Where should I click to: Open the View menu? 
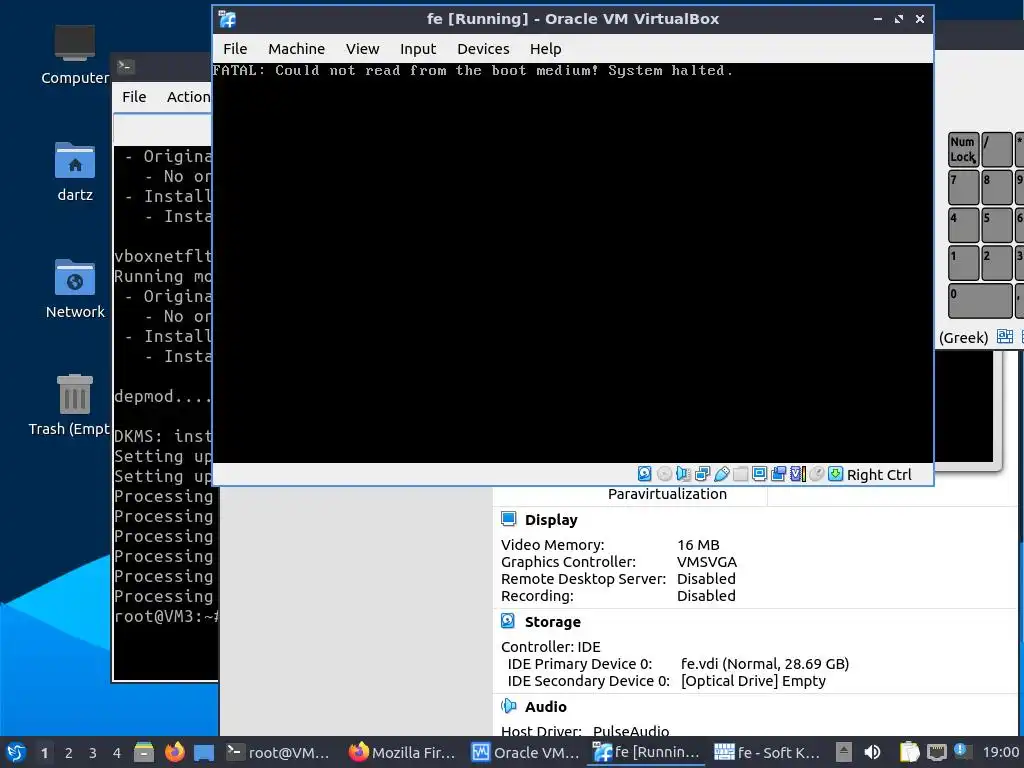[362, 49]
